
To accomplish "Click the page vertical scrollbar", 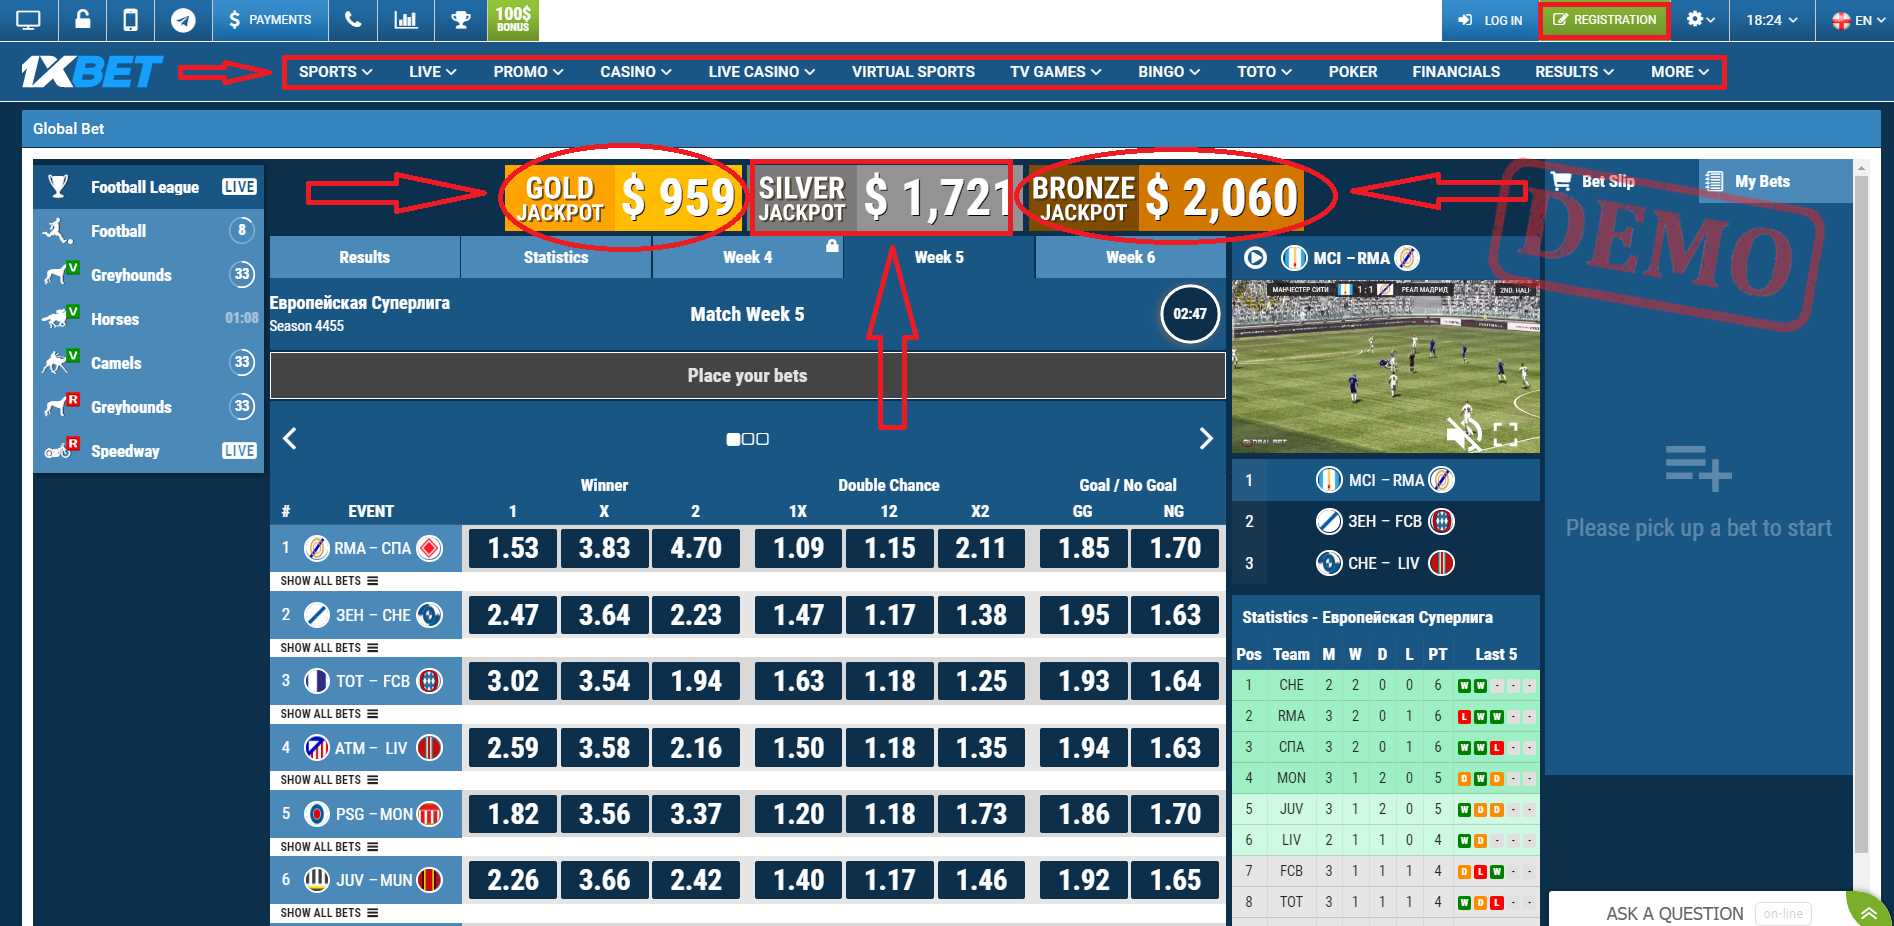I will click(1861, 515).
